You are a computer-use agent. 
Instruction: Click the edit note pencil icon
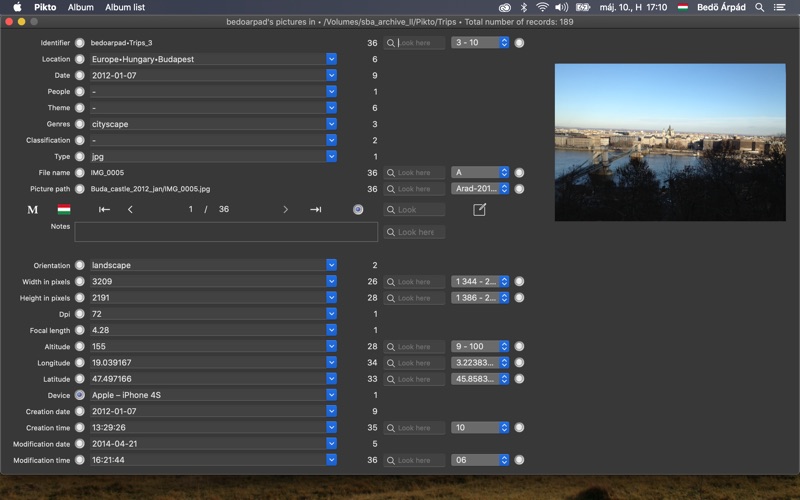[479, 209]
